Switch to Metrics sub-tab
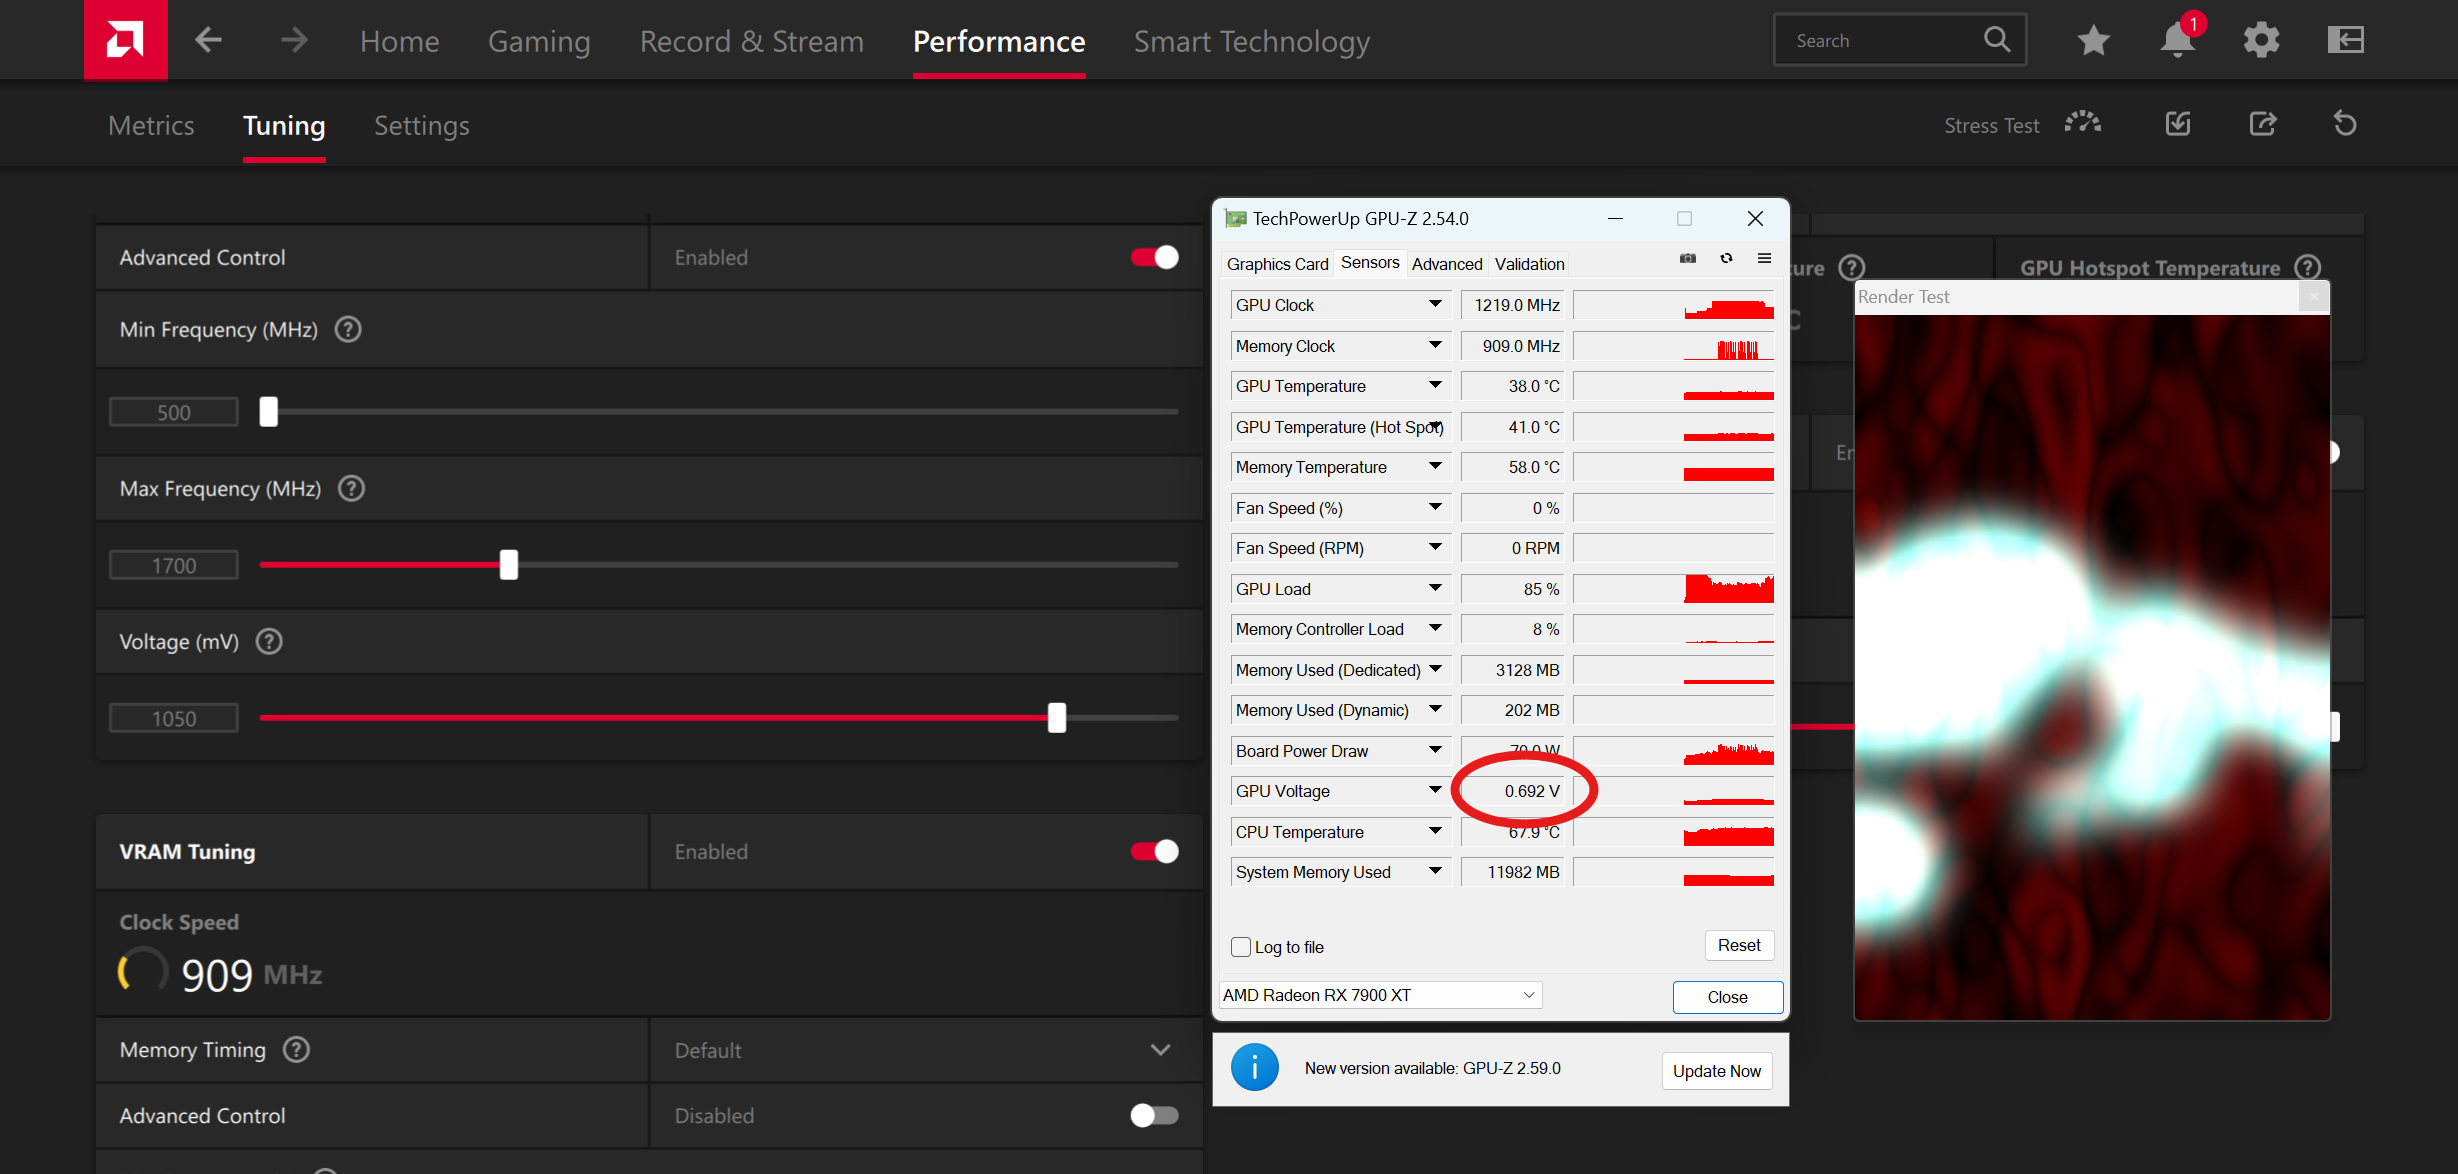This screenshot has height=1174, width=2458. point(151,125)
